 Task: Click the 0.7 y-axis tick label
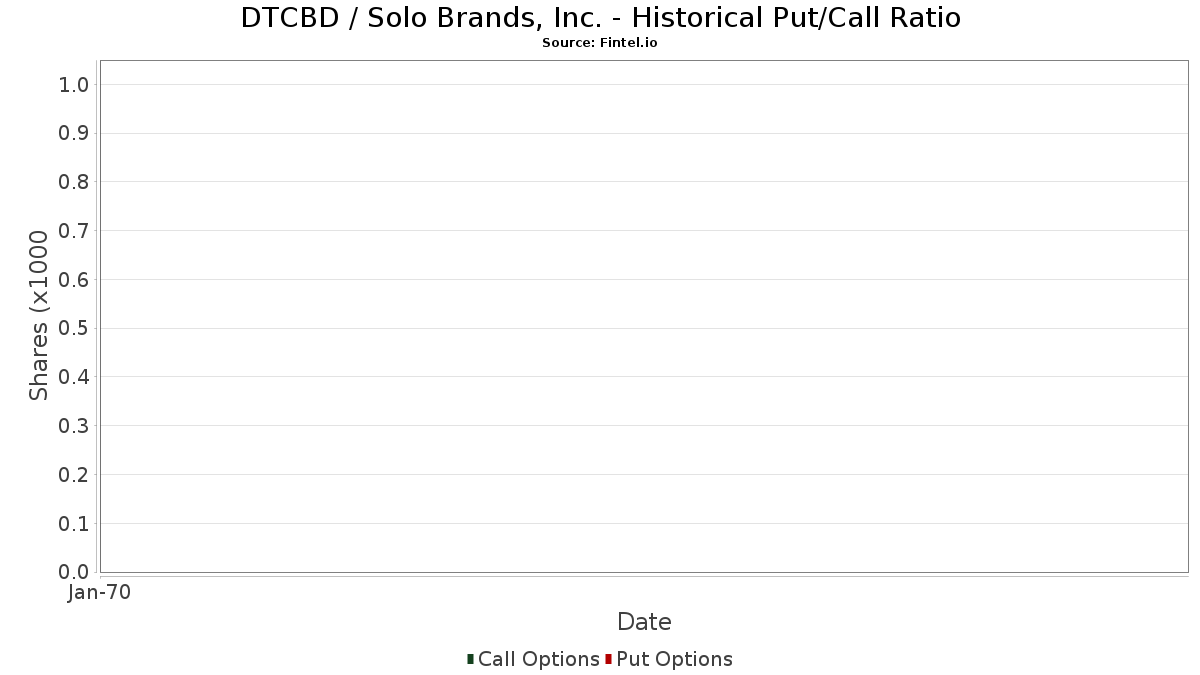(75, 231)
